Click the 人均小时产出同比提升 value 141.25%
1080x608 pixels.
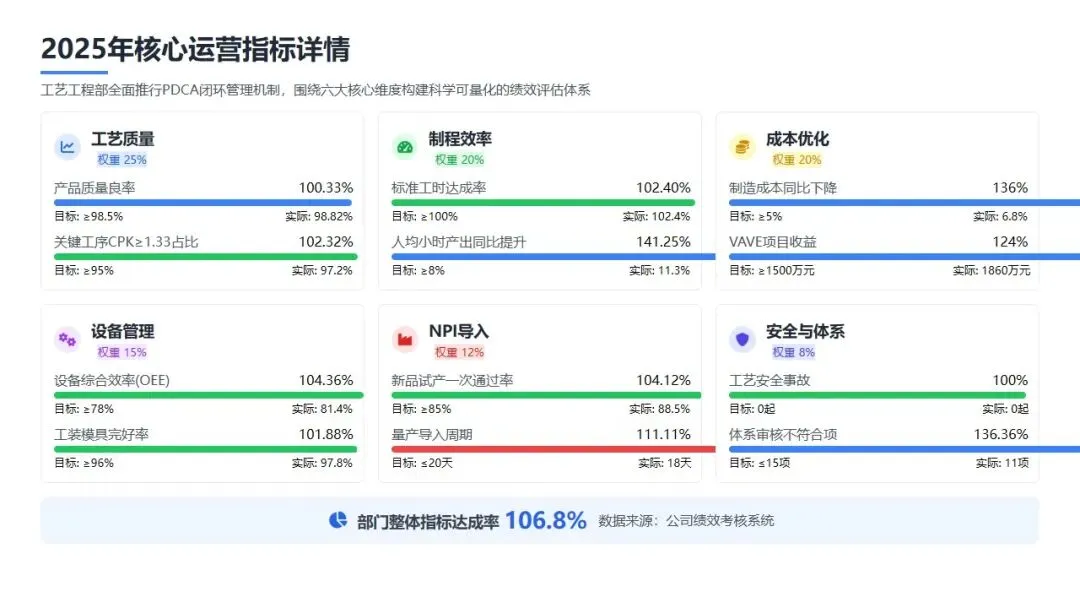663,242
